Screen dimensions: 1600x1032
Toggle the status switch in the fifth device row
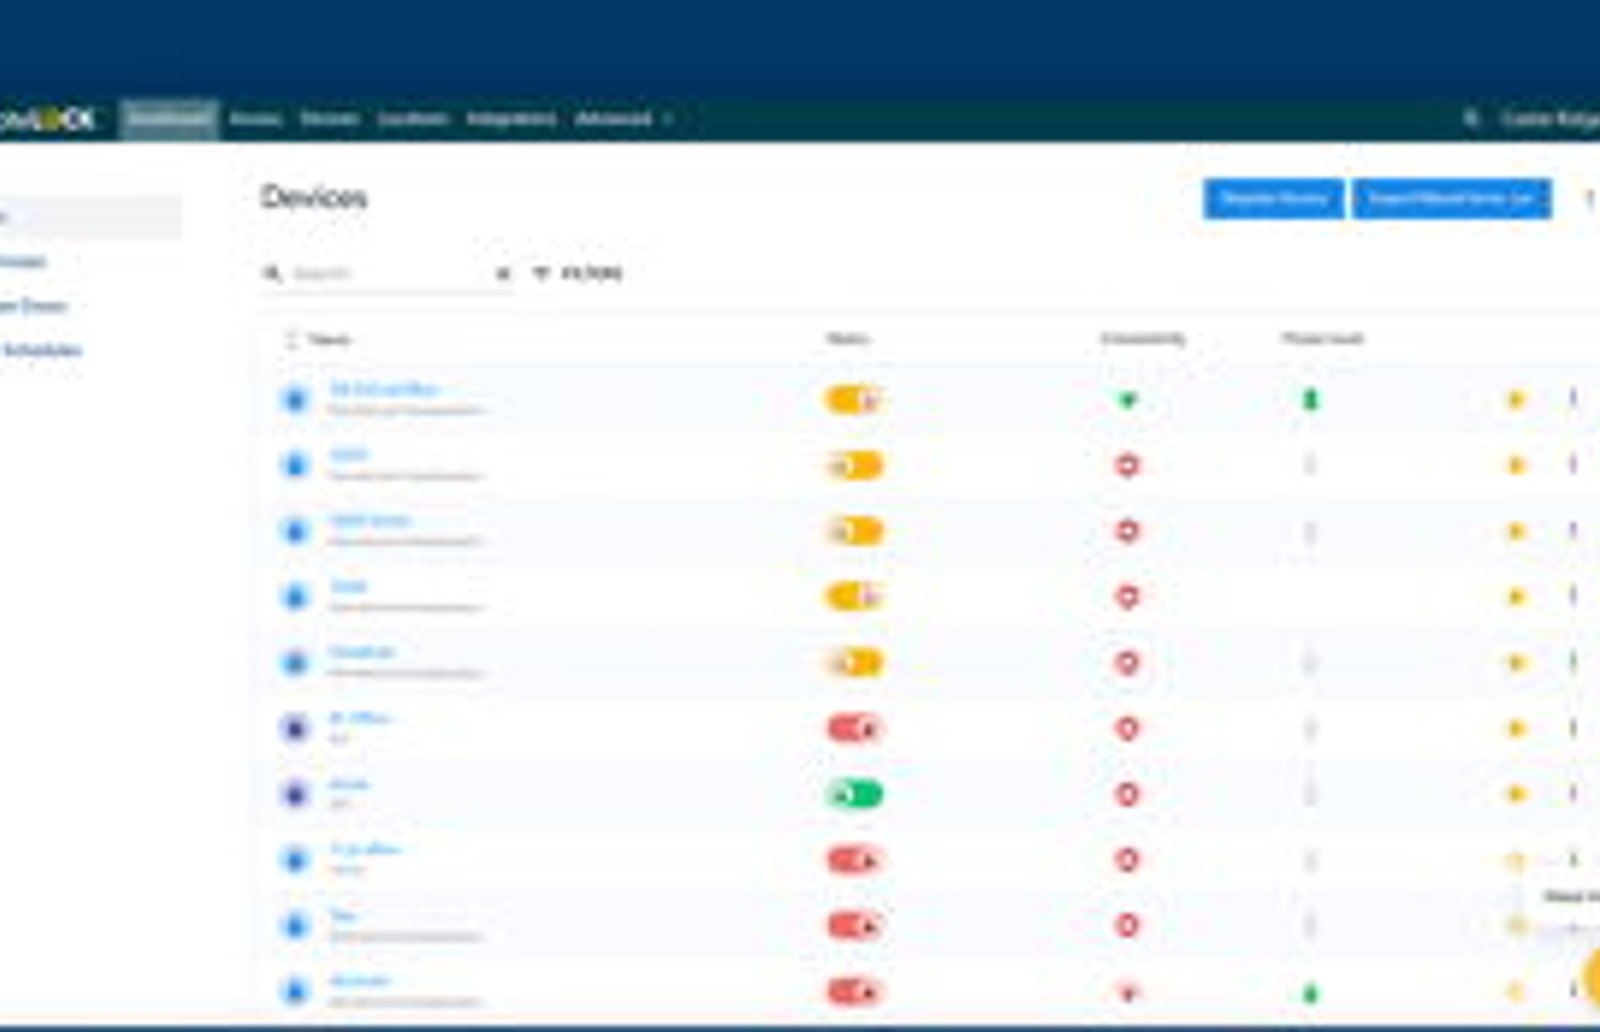(853, 663)
